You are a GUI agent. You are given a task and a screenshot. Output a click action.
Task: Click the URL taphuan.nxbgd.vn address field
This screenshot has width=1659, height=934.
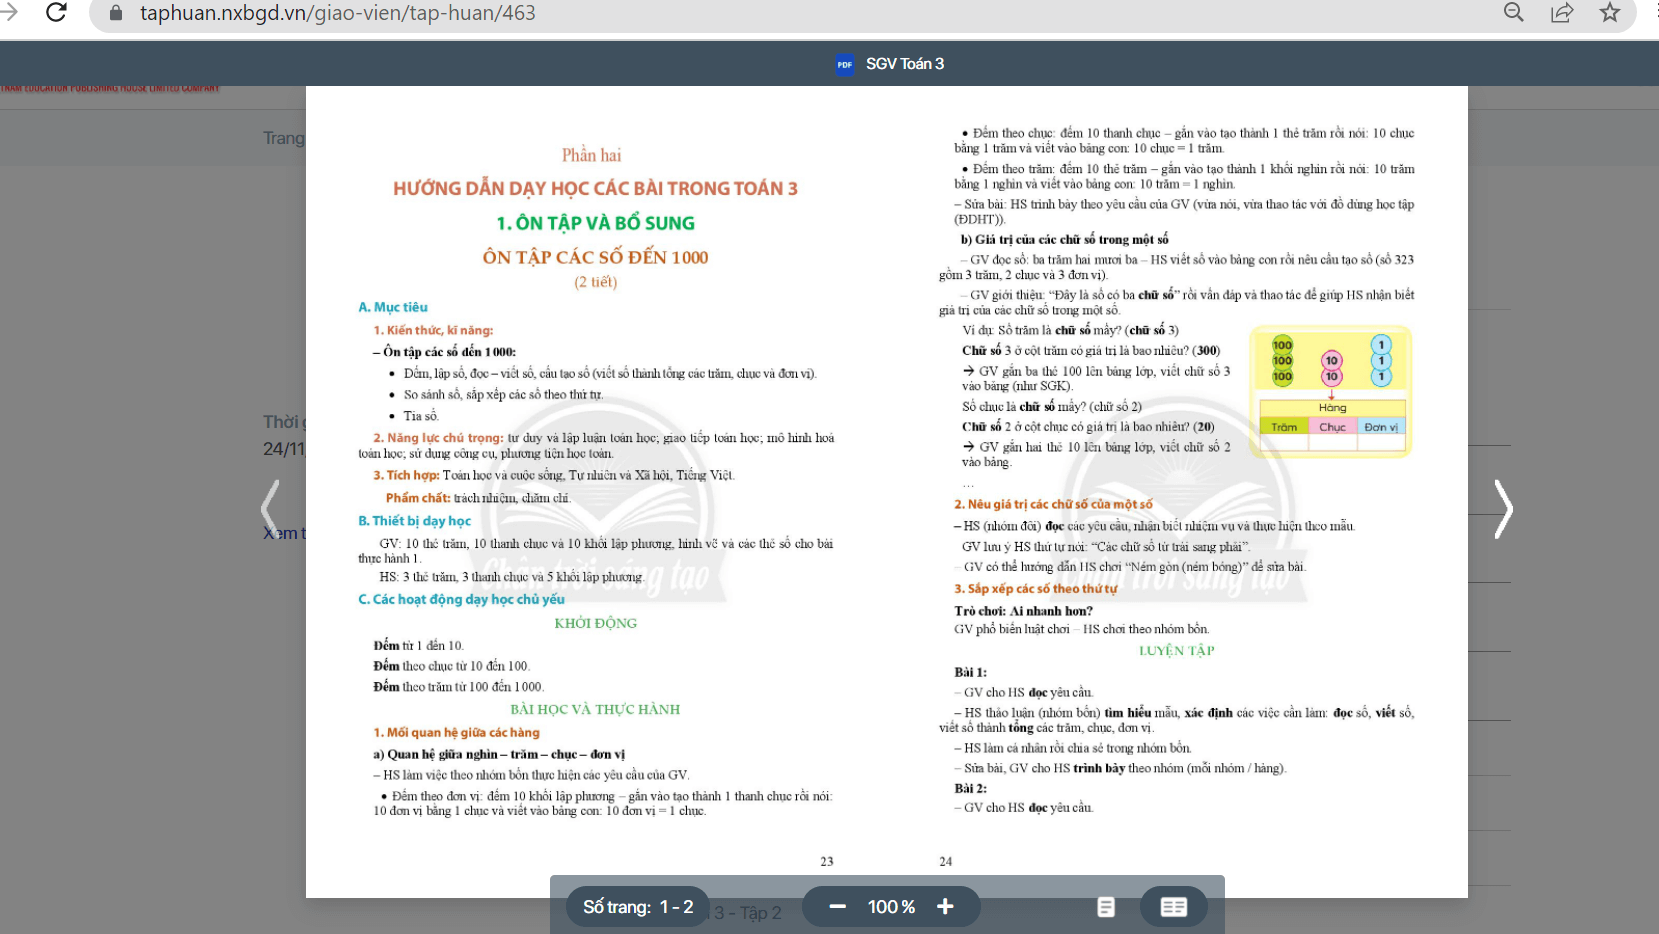click(338, 13)
